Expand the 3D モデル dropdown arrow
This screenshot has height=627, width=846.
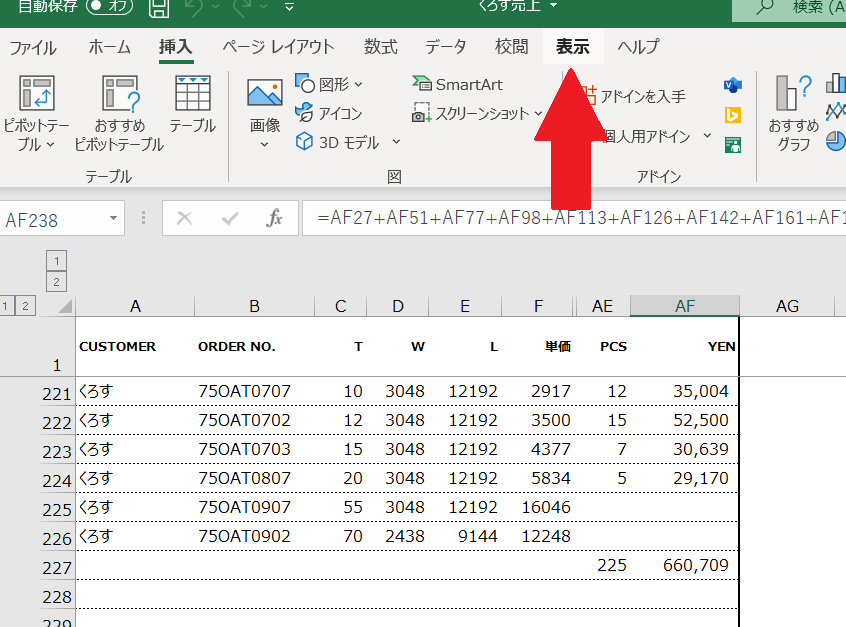[396, 142]
